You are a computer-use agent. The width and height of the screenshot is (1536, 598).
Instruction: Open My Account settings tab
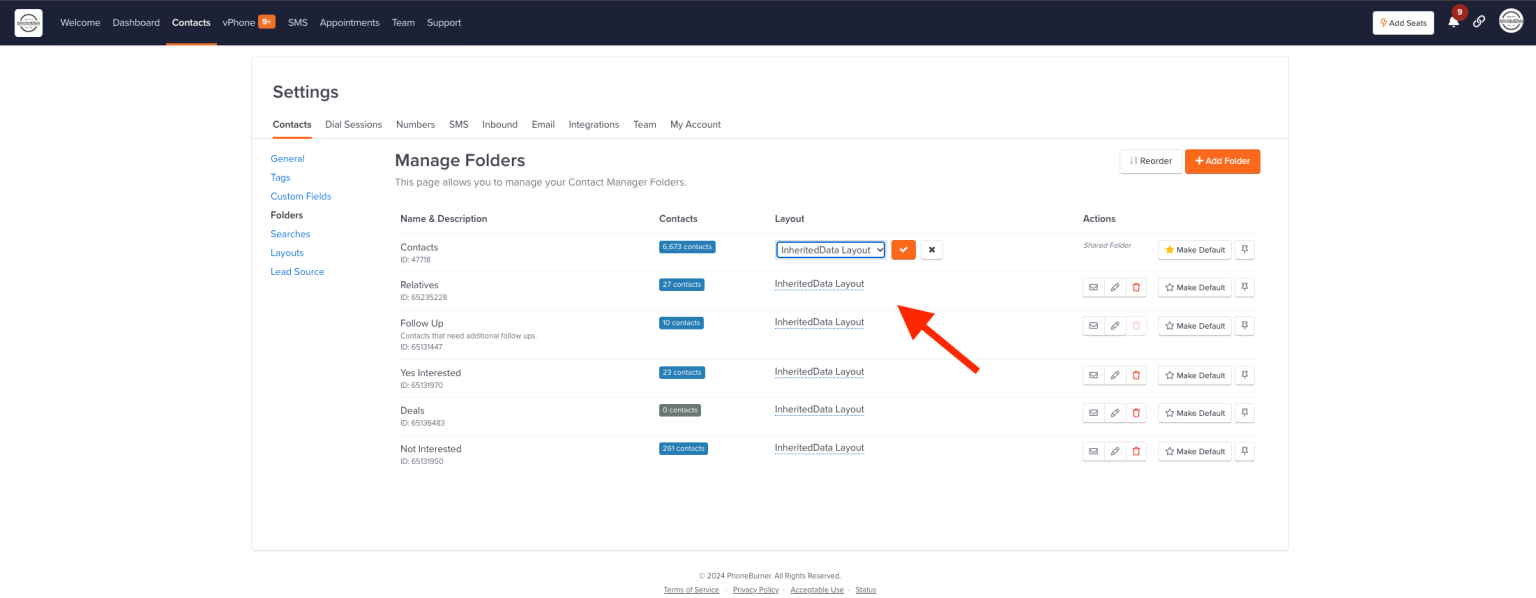pyautogui.click(x=695, y=125)
